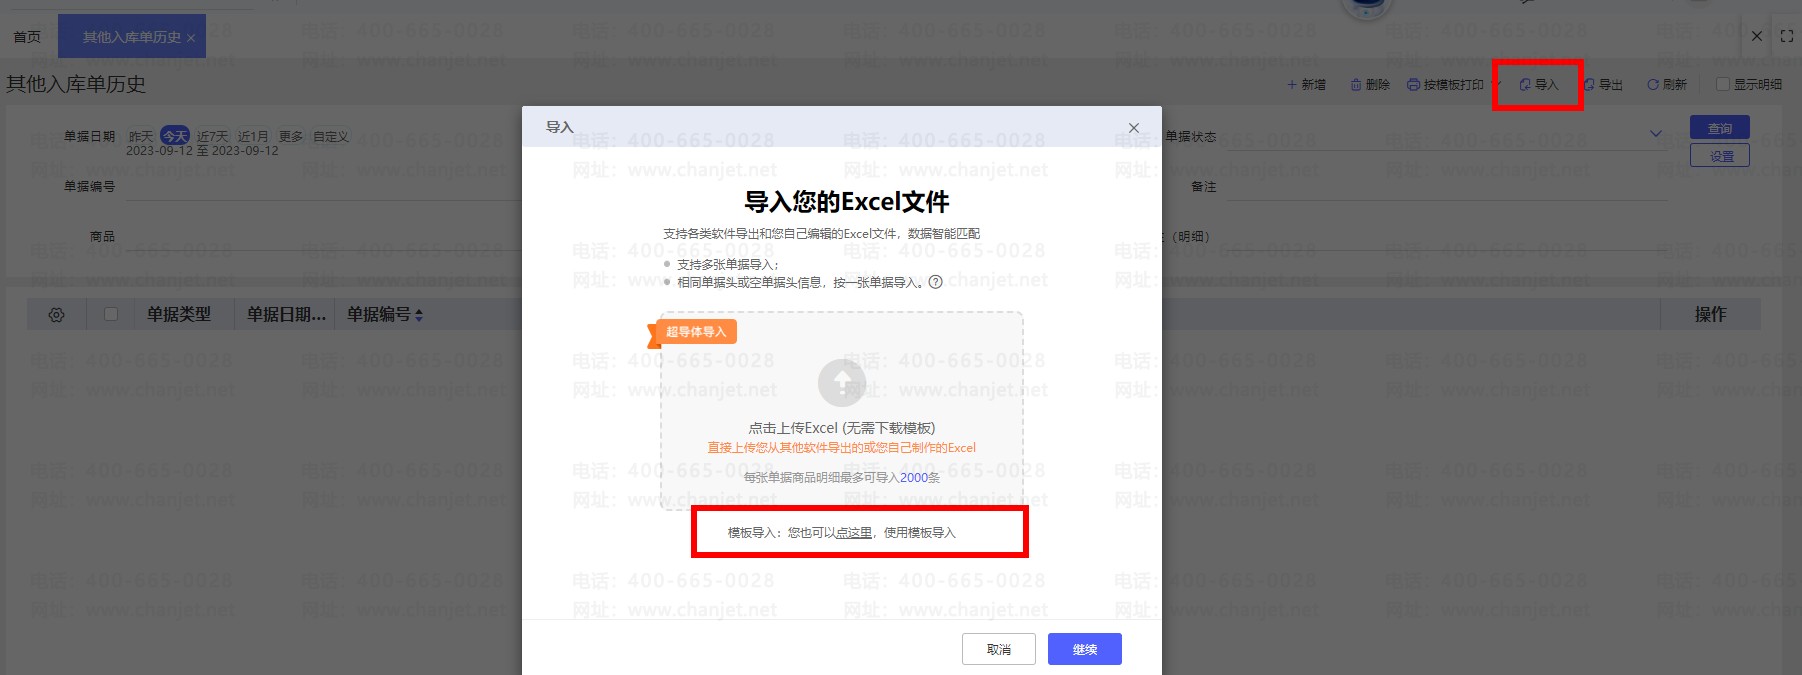Expand the 单据状态 dropdown arrow

click(1656, 134)
